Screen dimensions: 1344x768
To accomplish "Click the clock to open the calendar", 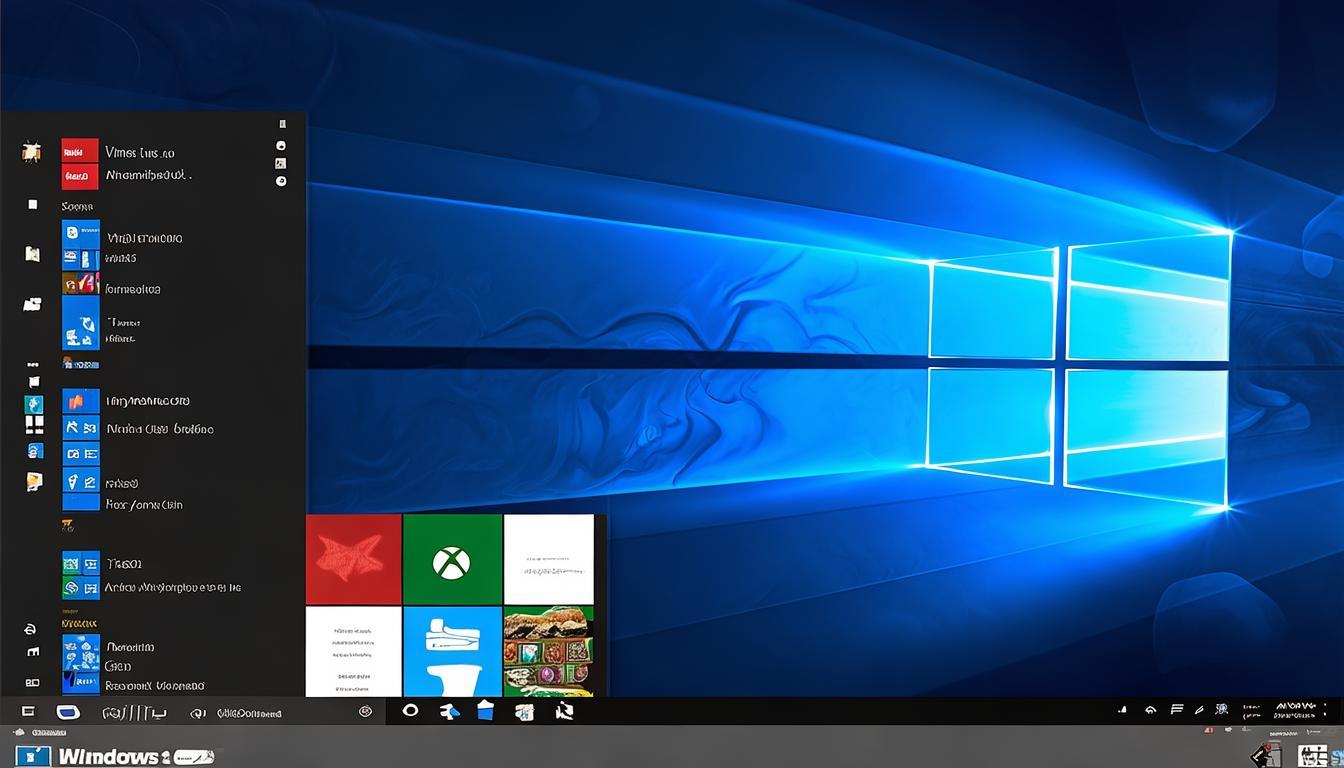I will point(1296,710).
